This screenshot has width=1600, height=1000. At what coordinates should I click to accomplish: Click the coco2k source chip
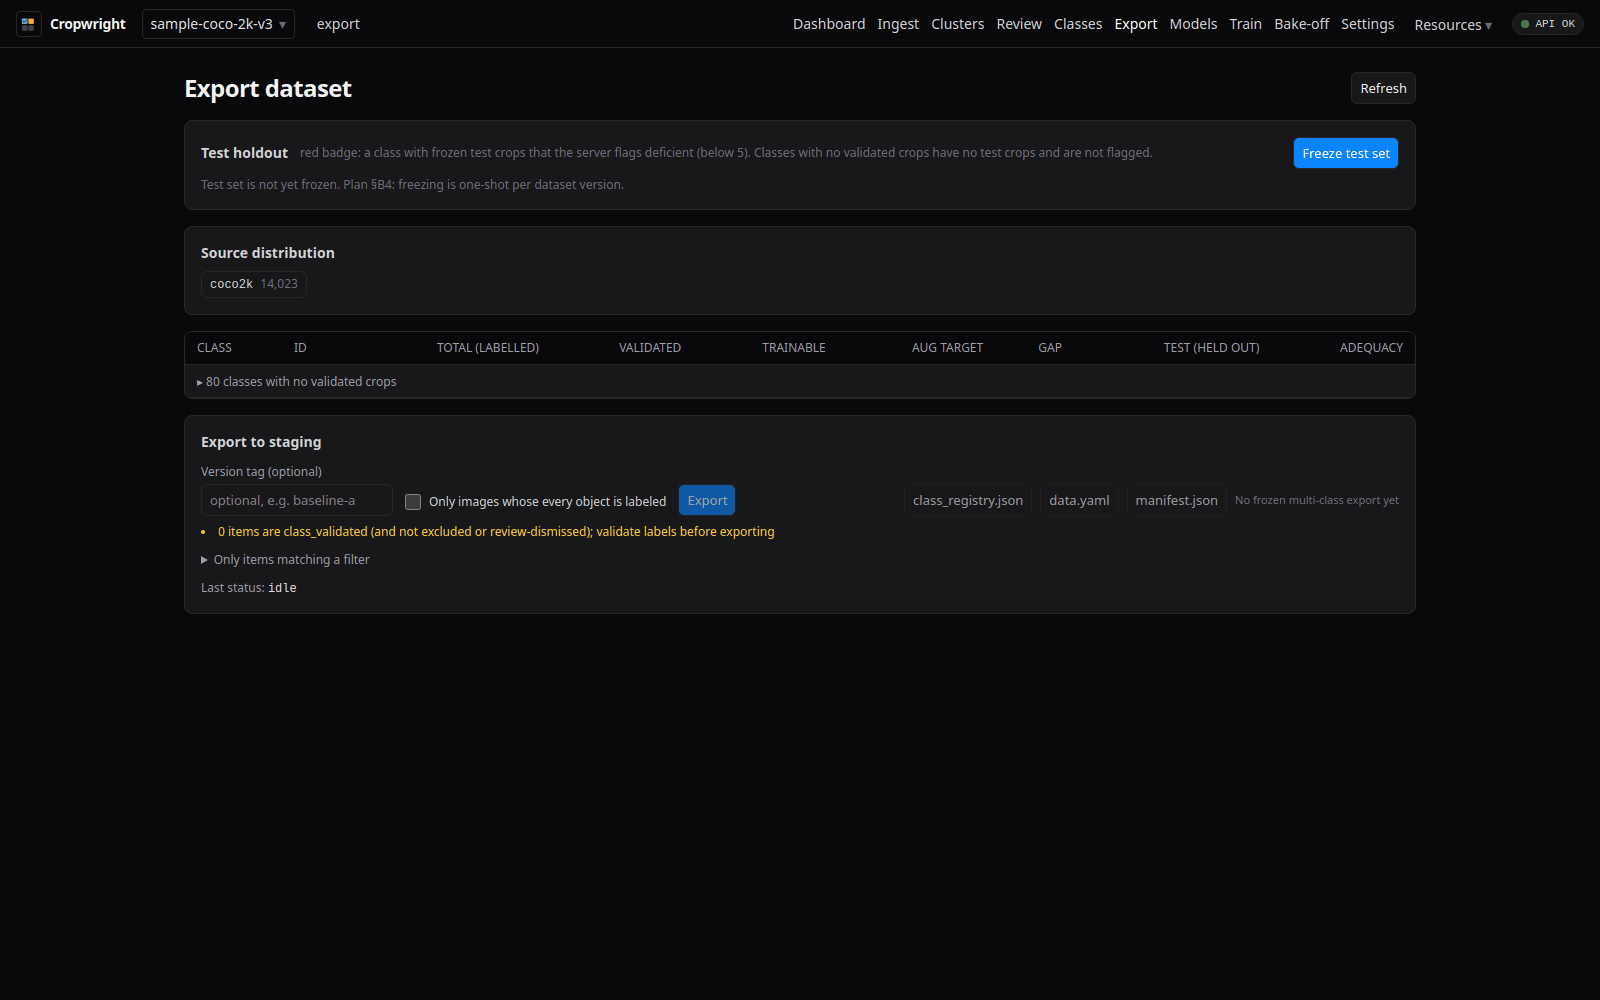click(x=254, y=284)
